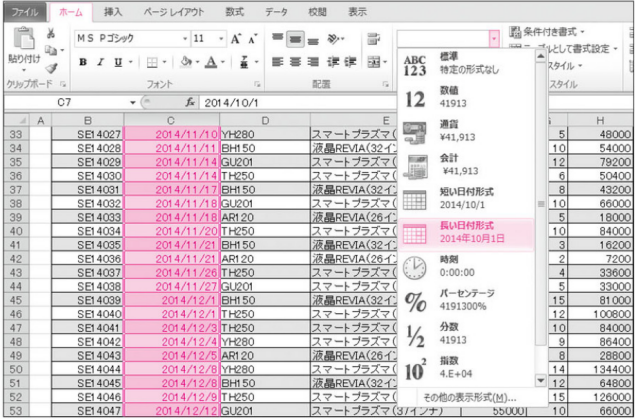Click the conditional formatting icon
The width and height of the screenshot is (635, 419).
coord(514,31)
